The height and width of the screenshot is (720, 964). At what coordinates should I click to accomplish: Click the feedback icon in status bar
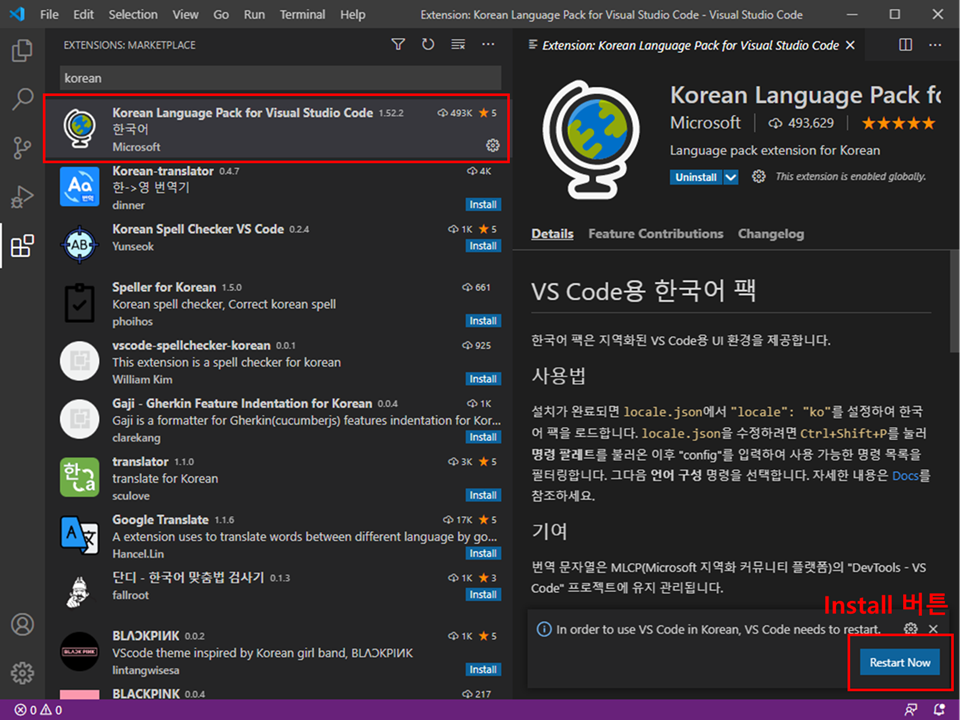(911, 710)
